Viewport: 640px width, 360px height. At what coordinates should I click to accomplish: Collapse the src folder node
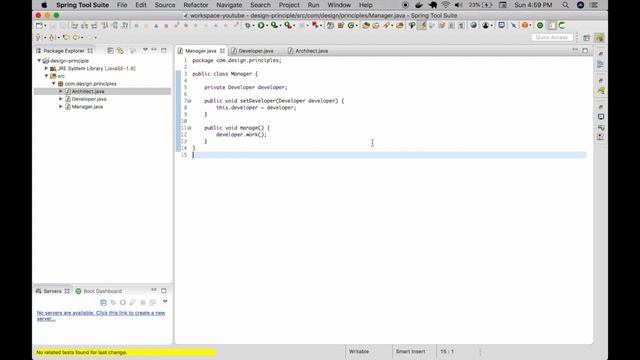pos(46,76)
